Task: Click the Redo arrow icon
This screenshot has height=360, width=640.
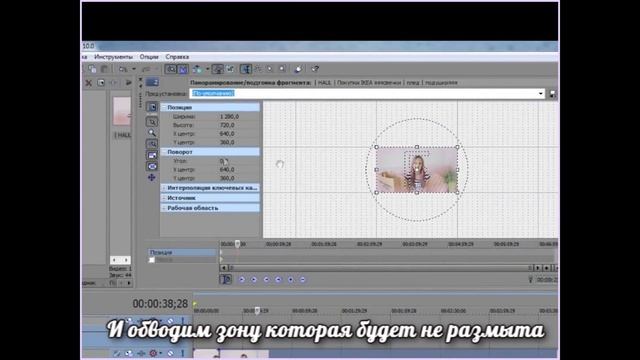Action: [146, 69]
